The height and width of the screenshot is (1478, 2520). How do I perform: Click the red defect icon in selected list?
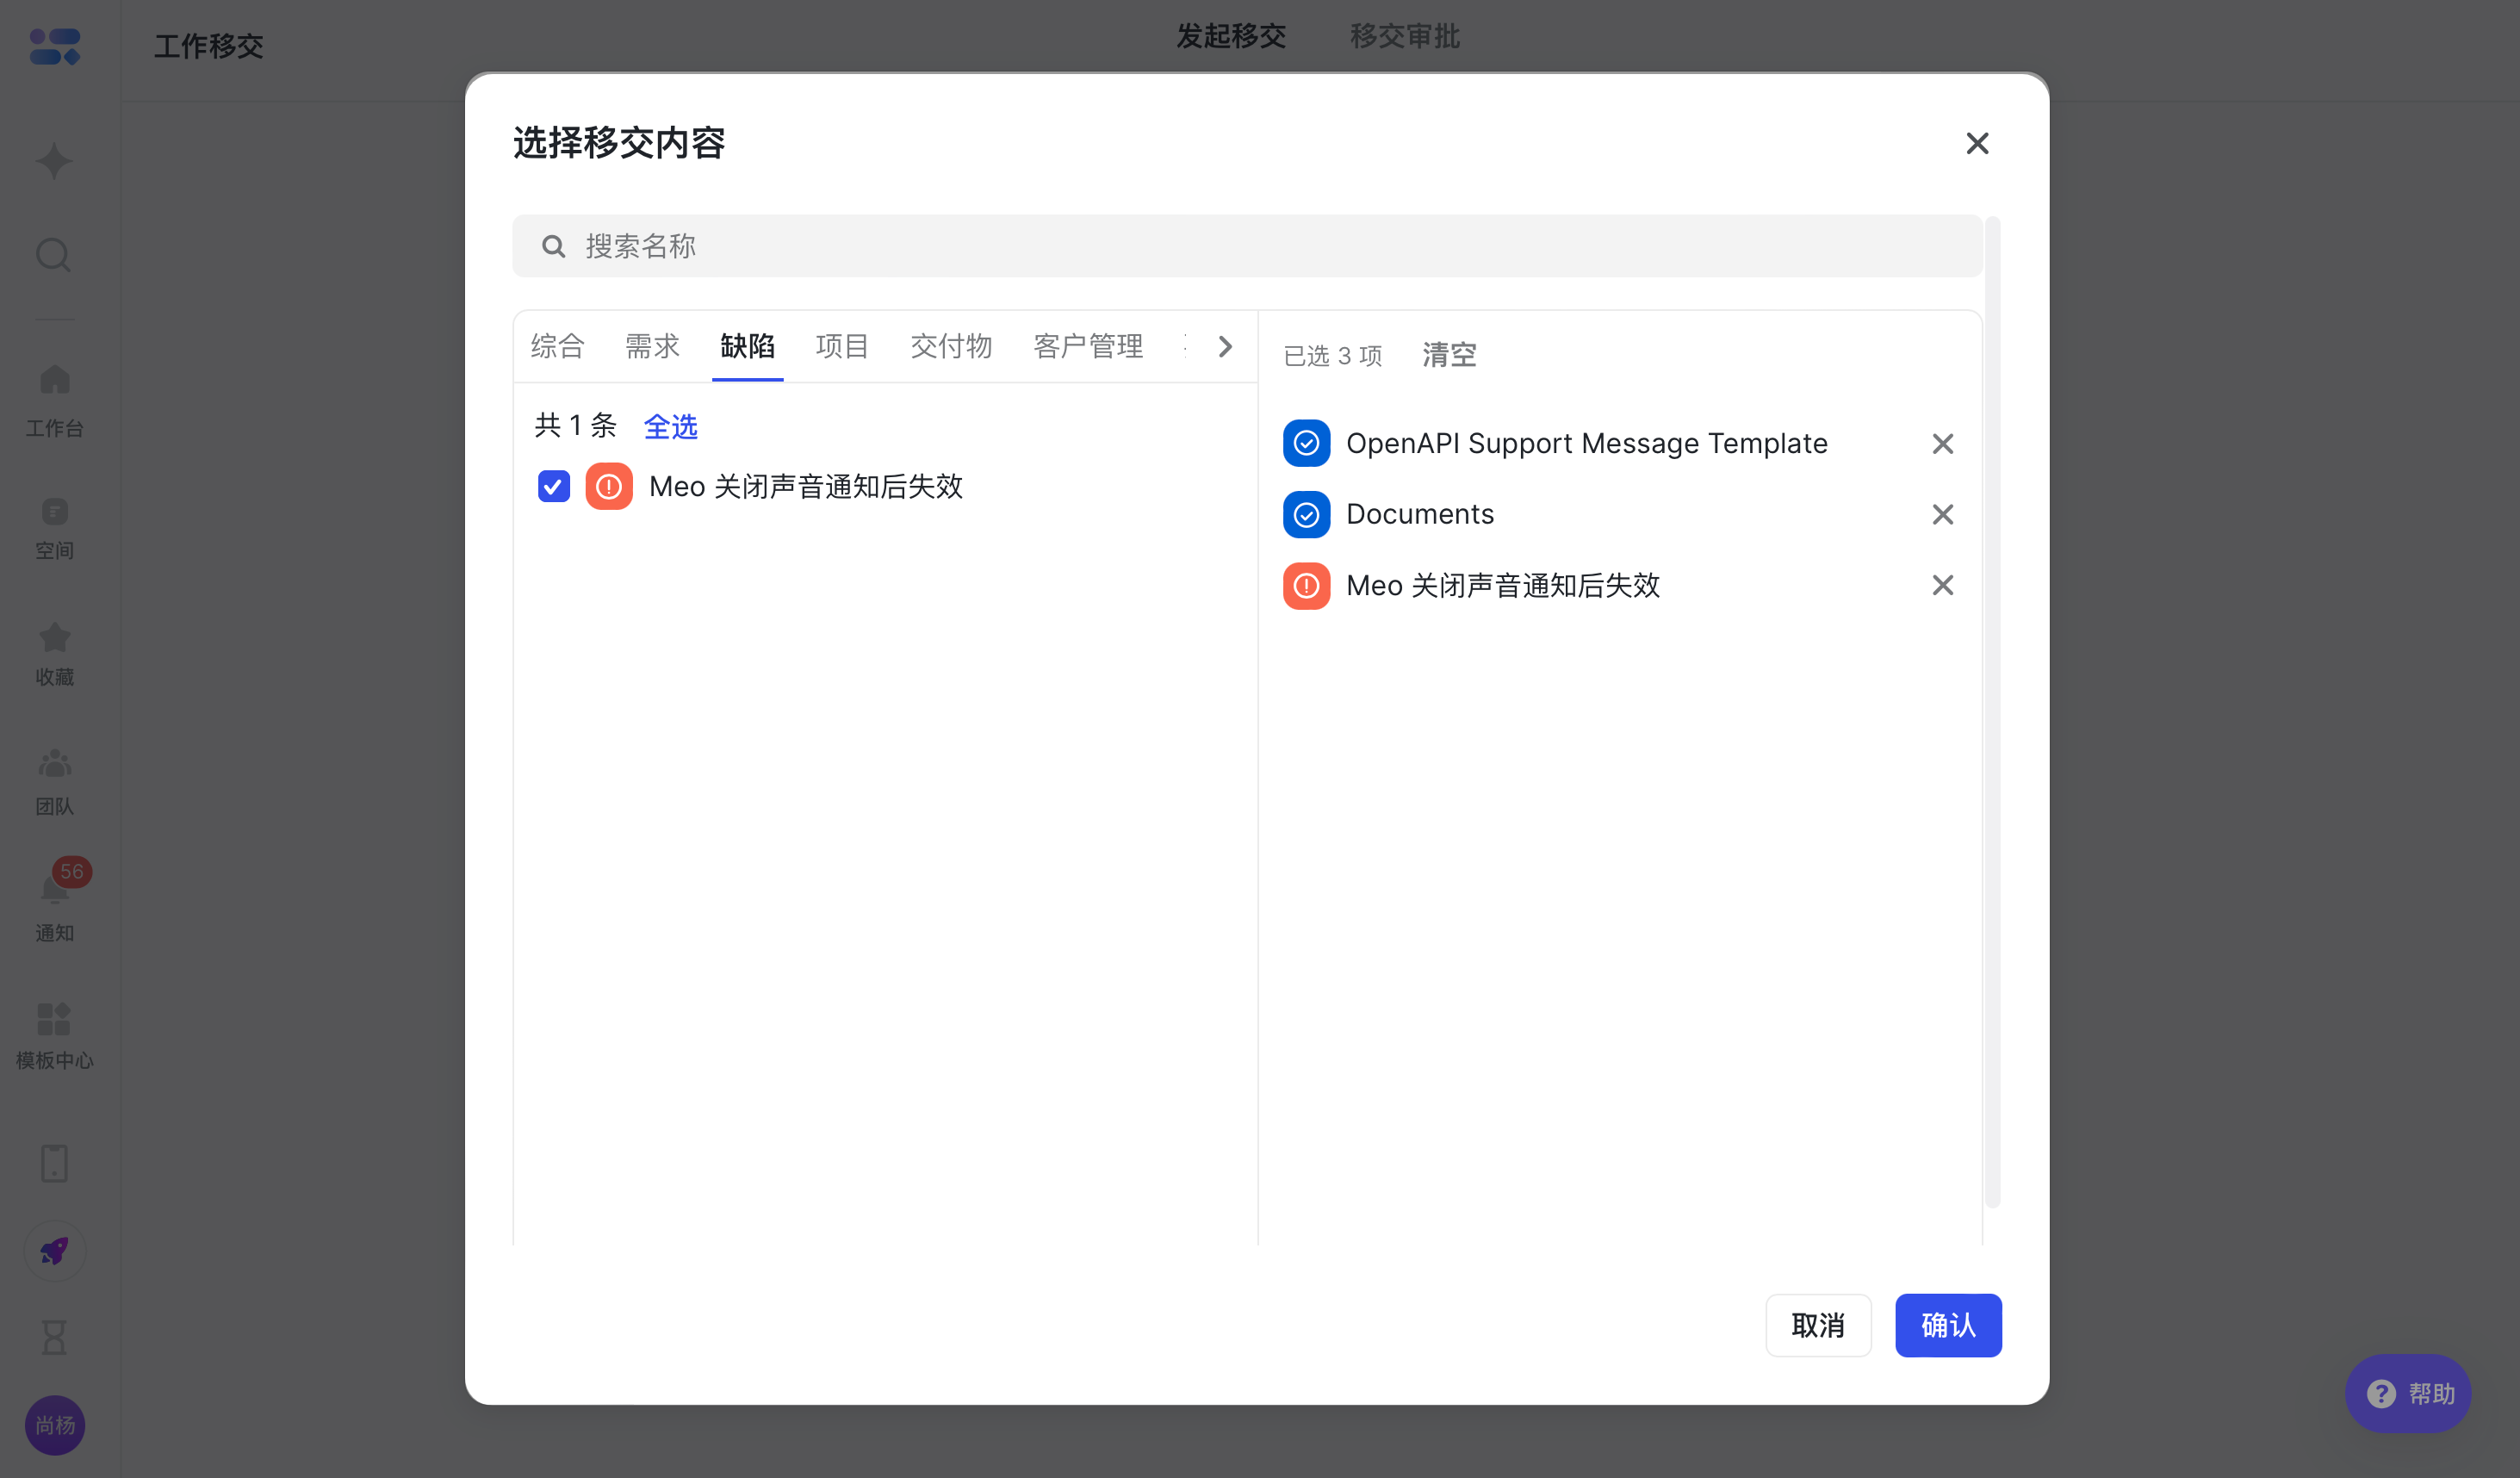(x=1306, y=585)
